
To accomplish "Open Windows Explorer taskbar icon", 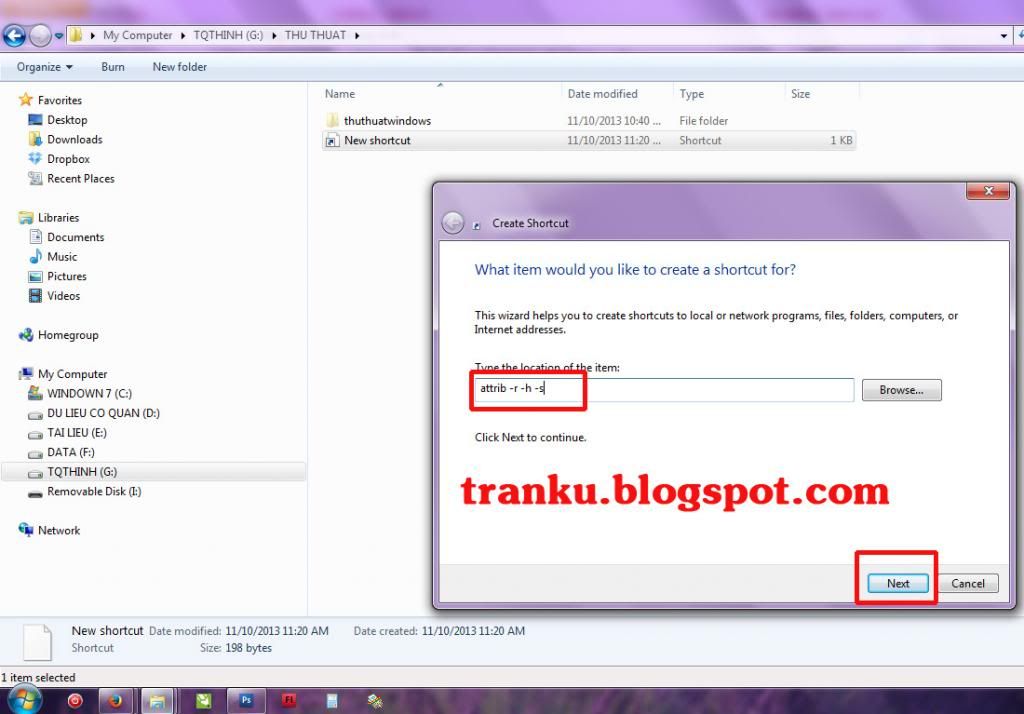I will 157,701.
